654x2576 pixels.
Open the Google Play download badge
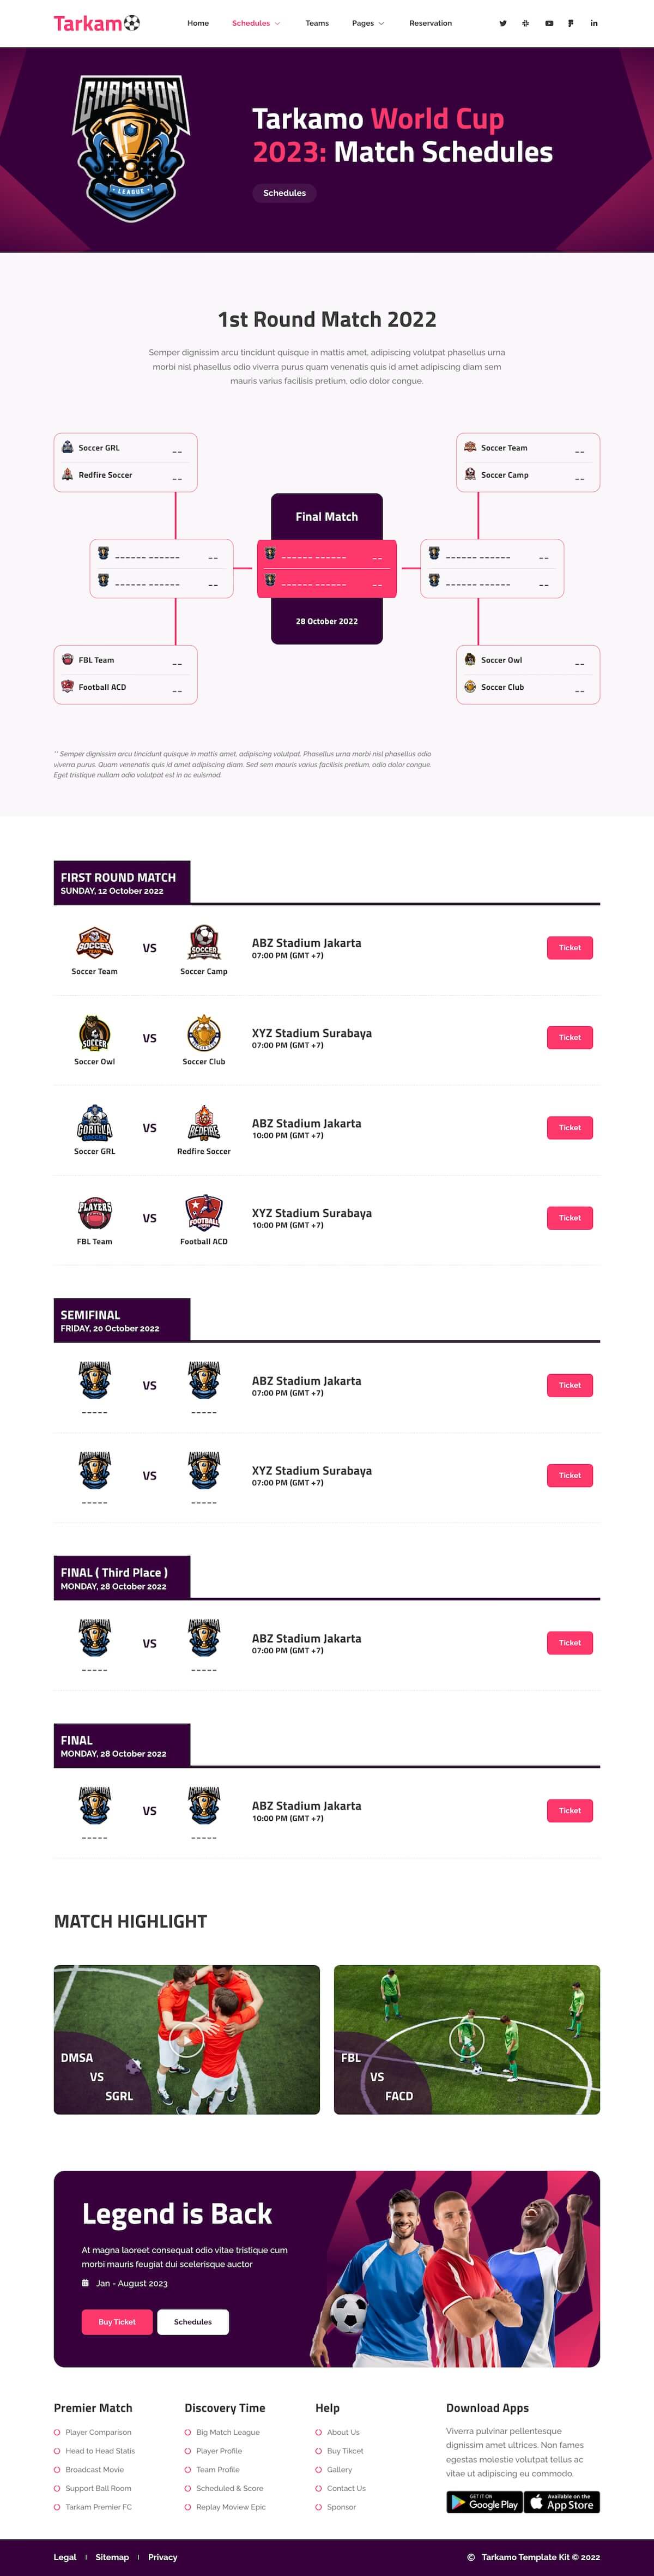coord(484,2502)
